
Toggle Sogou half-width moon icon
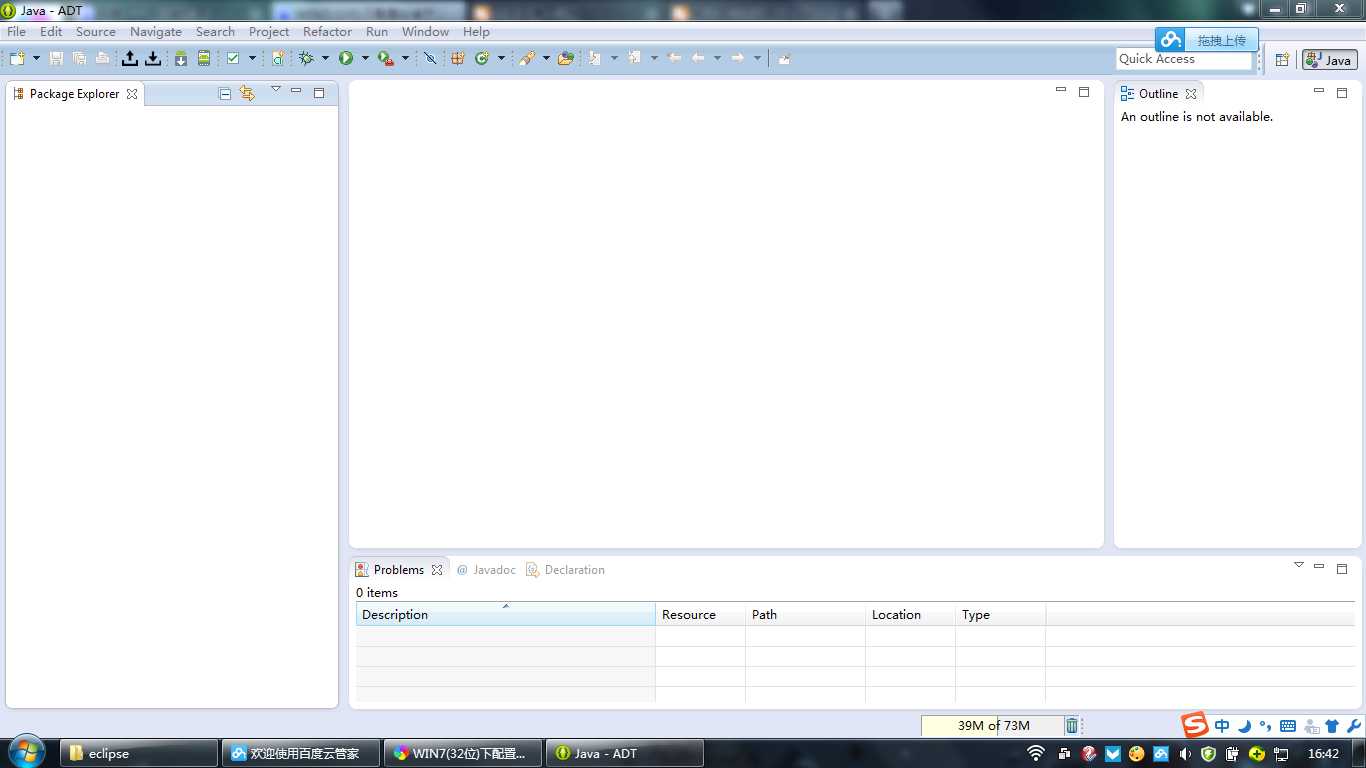[x=1244, y=726]
